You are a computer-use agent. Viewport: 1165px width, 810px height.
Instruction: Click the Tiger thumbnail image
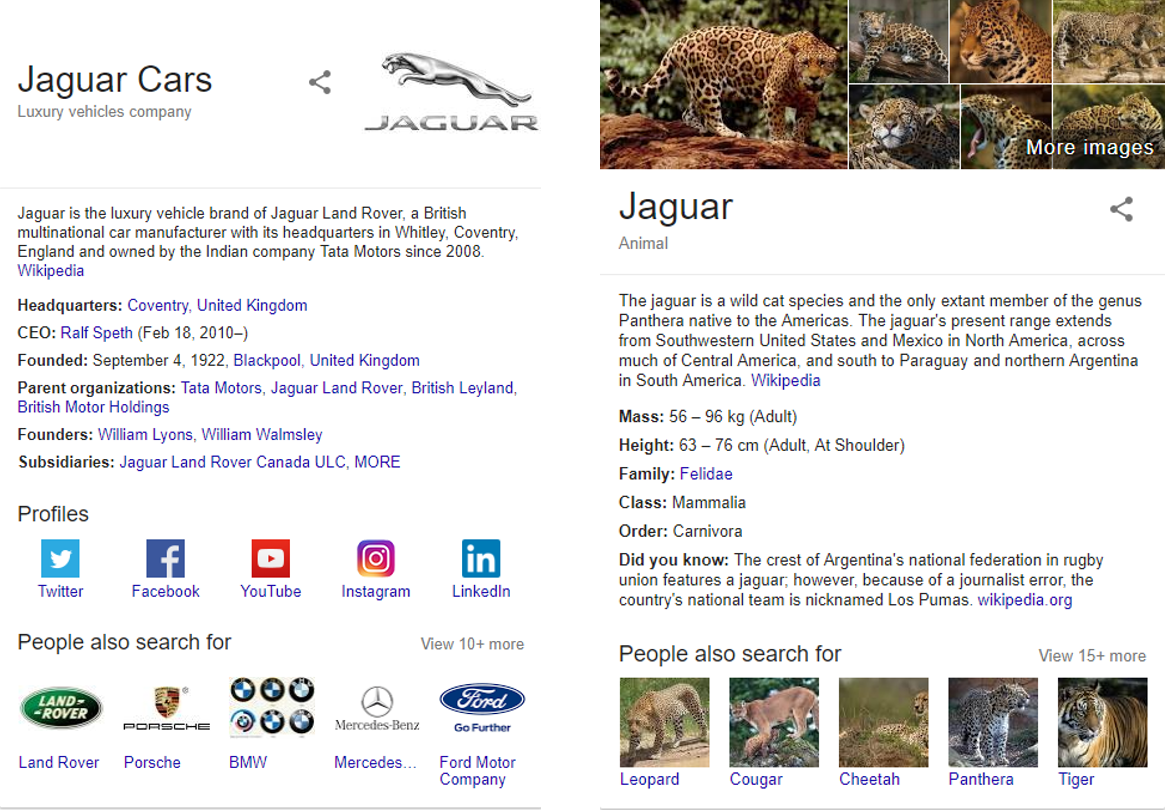click(1102, 722)
